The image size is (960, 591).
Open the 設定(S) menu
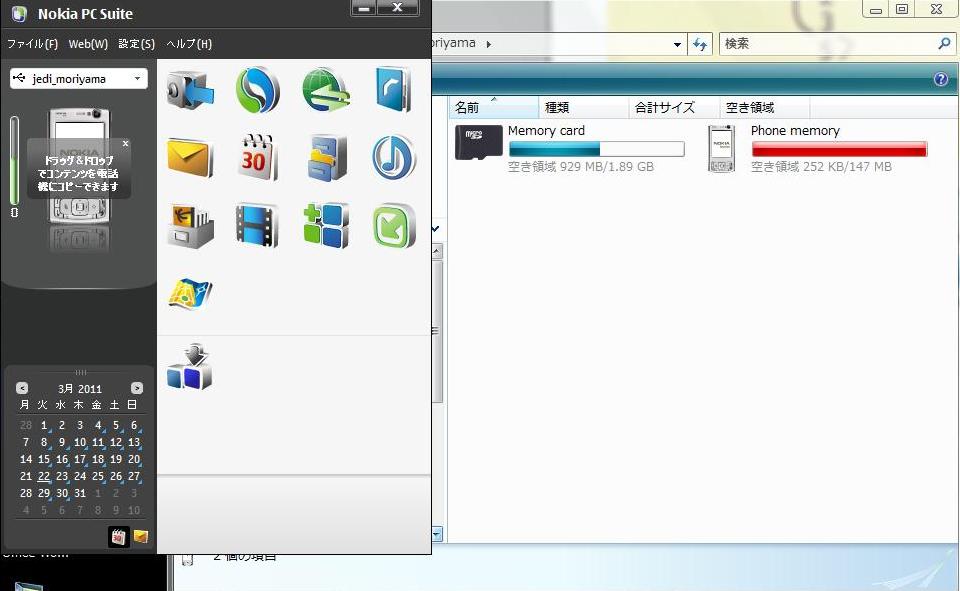(137, 43)
